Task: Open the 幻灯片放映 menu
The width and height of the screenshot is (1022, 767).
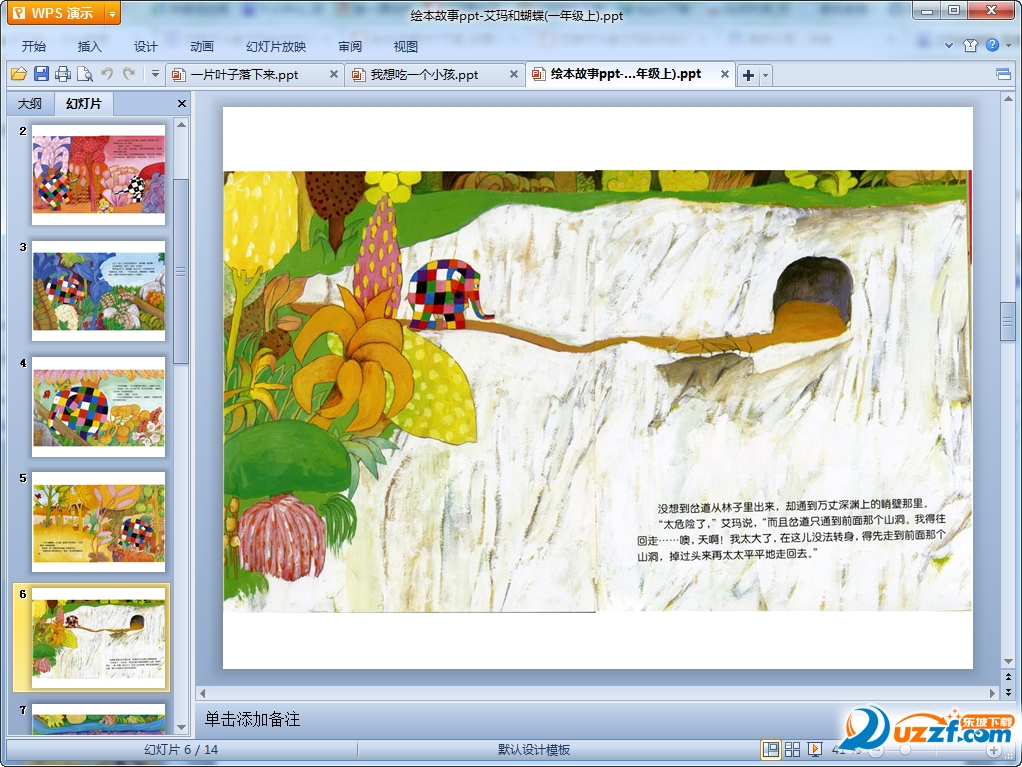Action: pyautogui.click(x=276, y=46)
